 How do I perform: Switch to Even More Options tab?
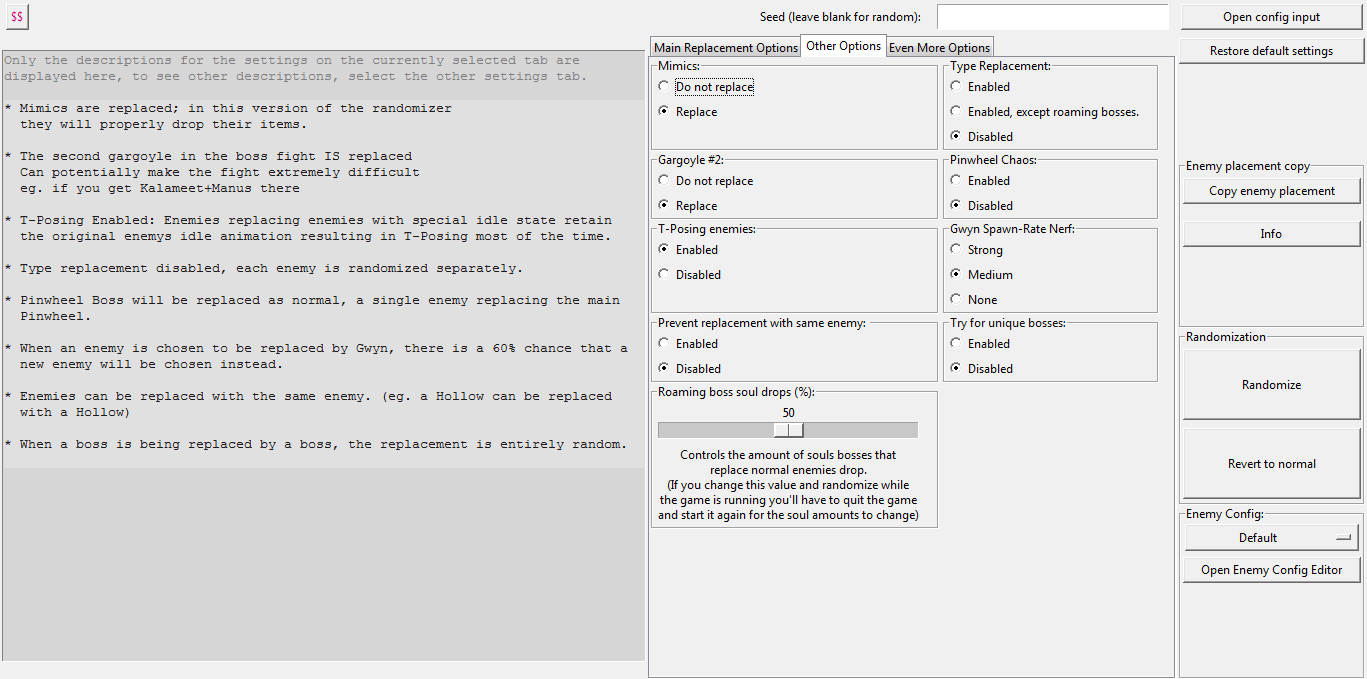(939, 48)
